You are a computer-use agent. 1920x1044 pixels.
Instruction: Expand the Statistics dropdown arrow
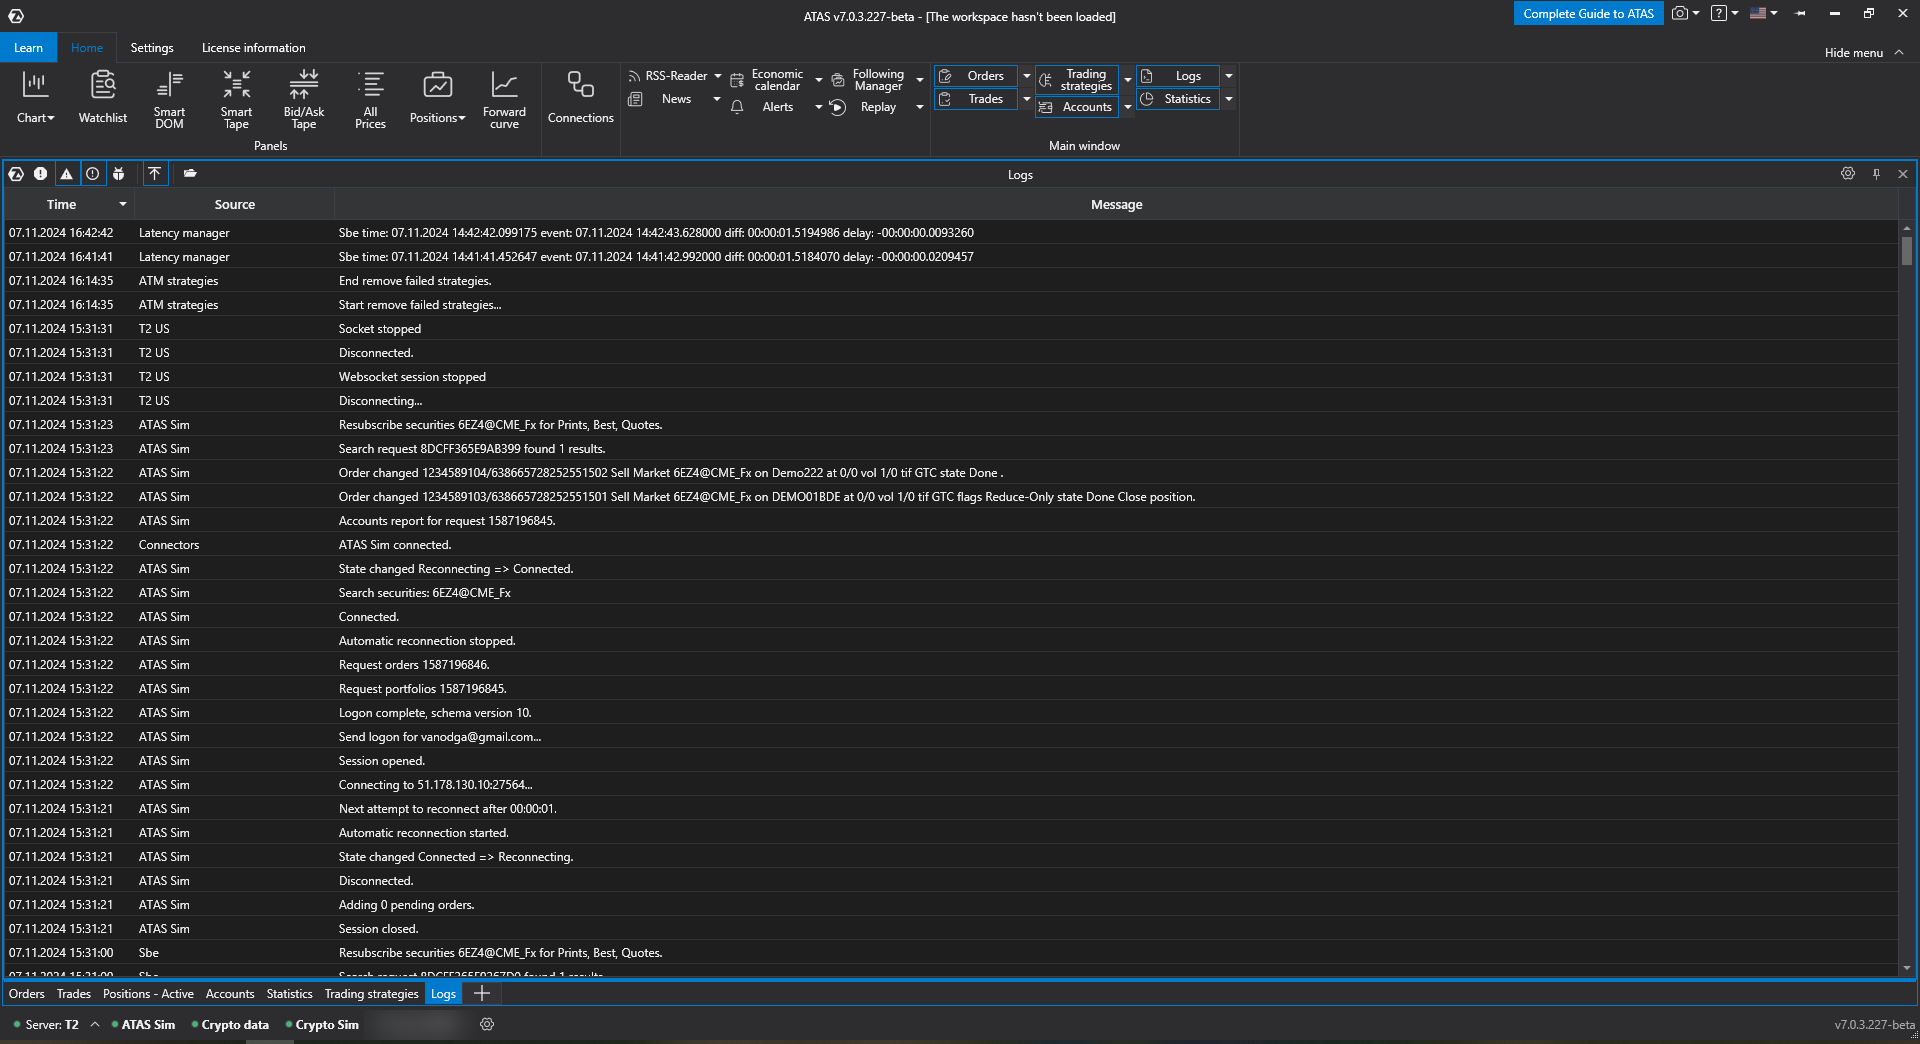tap(1229, 99)
